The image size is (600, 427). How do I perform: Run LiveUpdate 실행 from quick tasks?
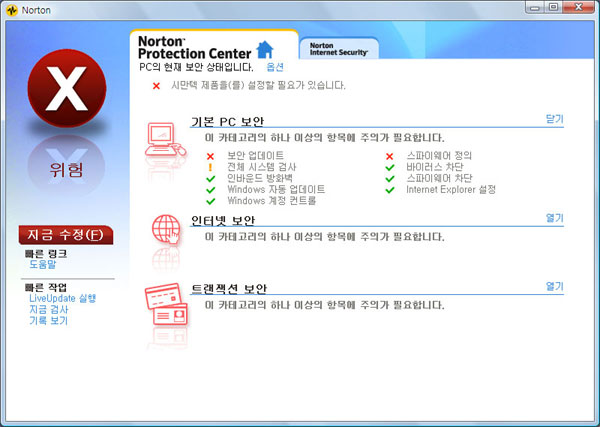pyautogui.click(x=63, y=298)
